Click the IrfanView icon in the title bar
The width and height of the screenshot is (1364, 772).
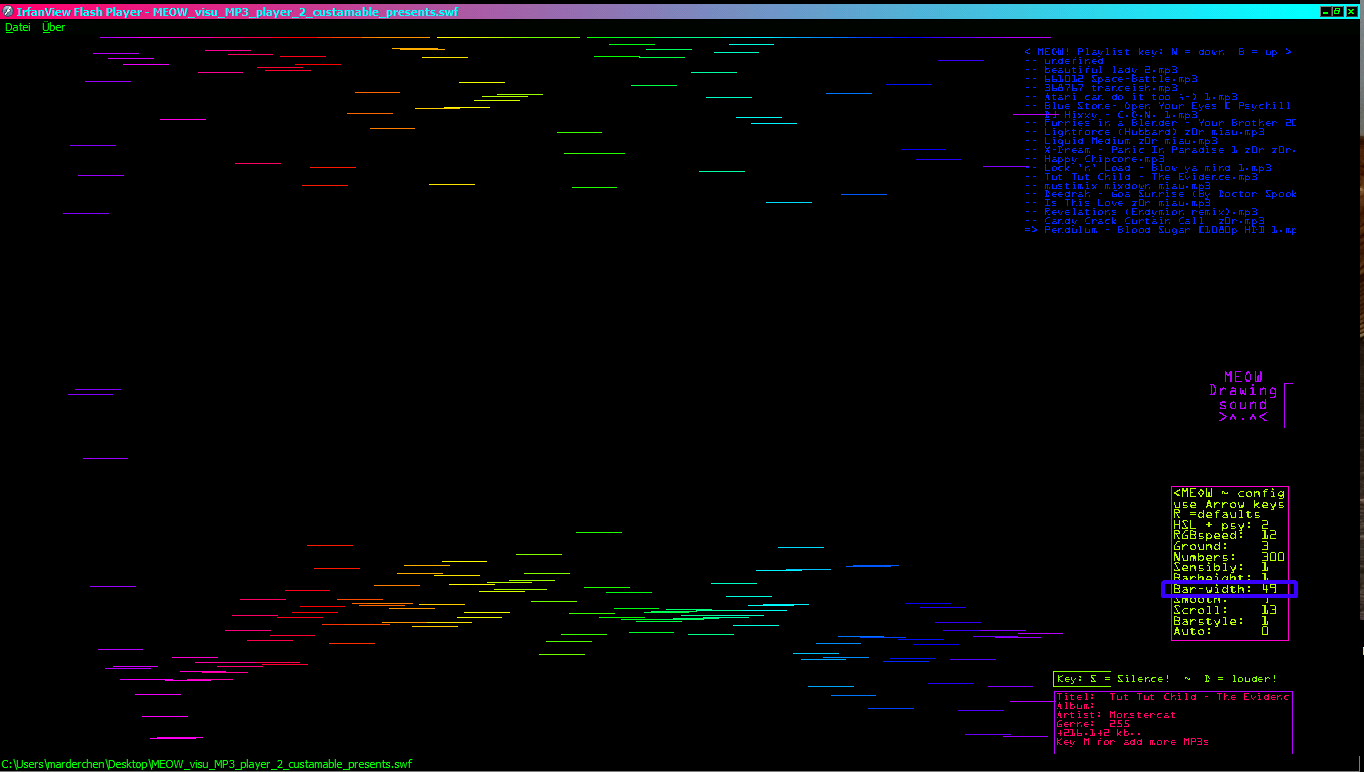pos(8,11)
